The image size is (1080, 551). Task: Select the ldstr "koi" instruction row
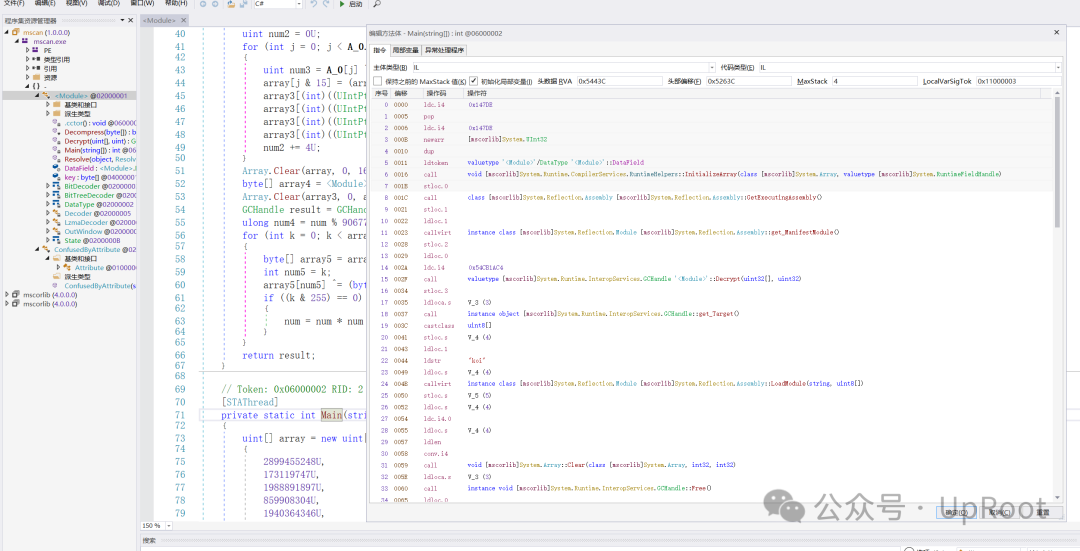point(712,360)
